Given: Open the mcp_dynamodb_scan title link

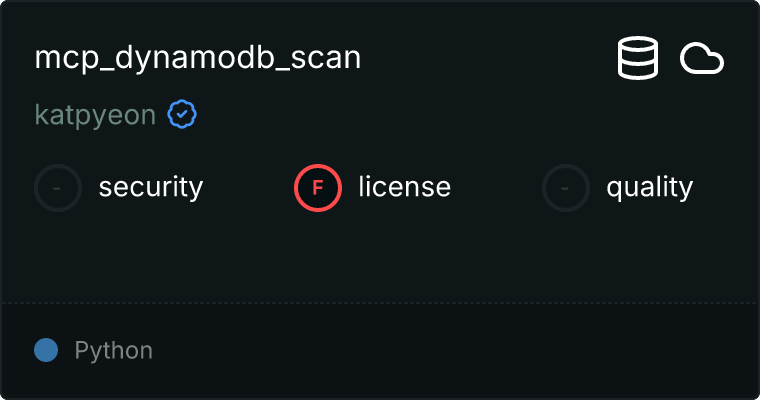Looking at the screenshot, I should 198,58.
